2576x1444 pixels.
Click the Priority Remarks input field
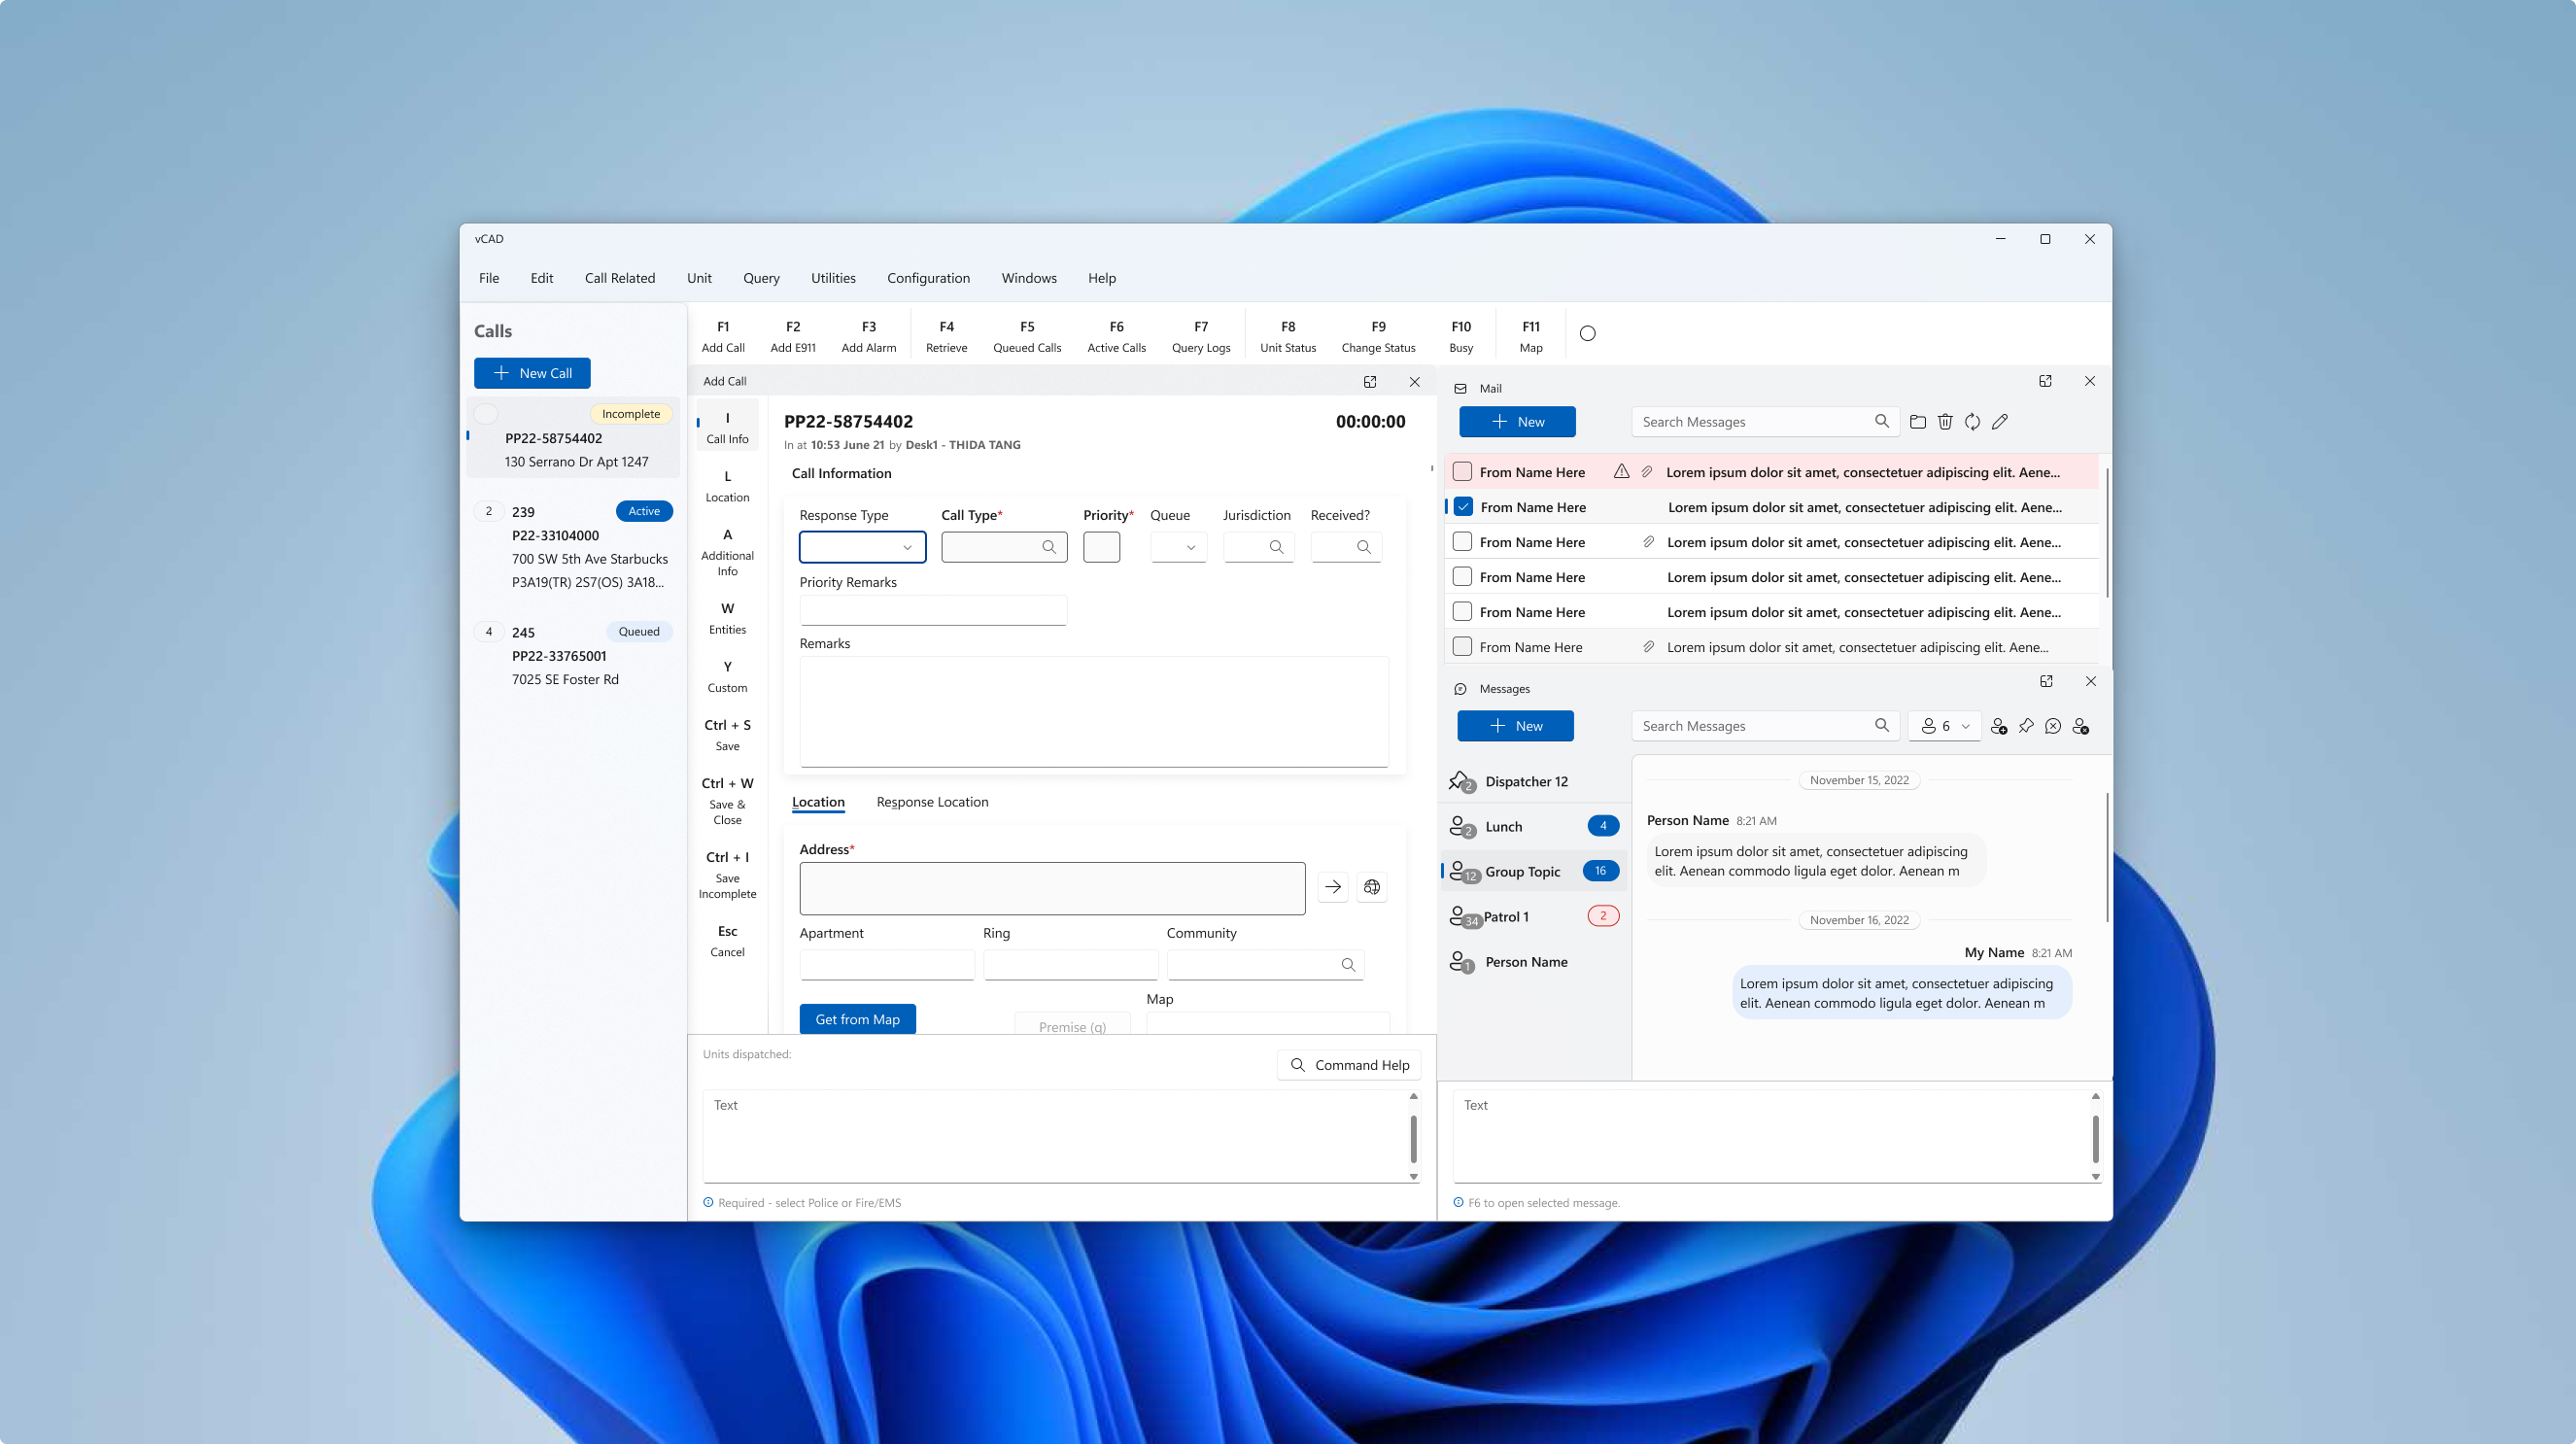click(x=933, y=610)
